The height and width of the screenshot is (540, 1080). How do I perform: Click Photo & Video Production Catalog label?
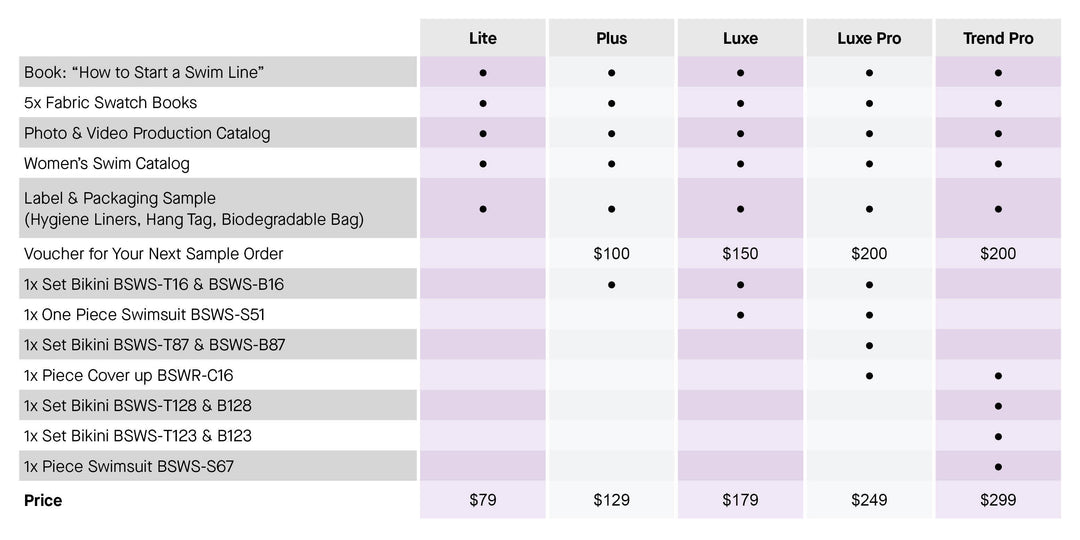click(147, 133)
